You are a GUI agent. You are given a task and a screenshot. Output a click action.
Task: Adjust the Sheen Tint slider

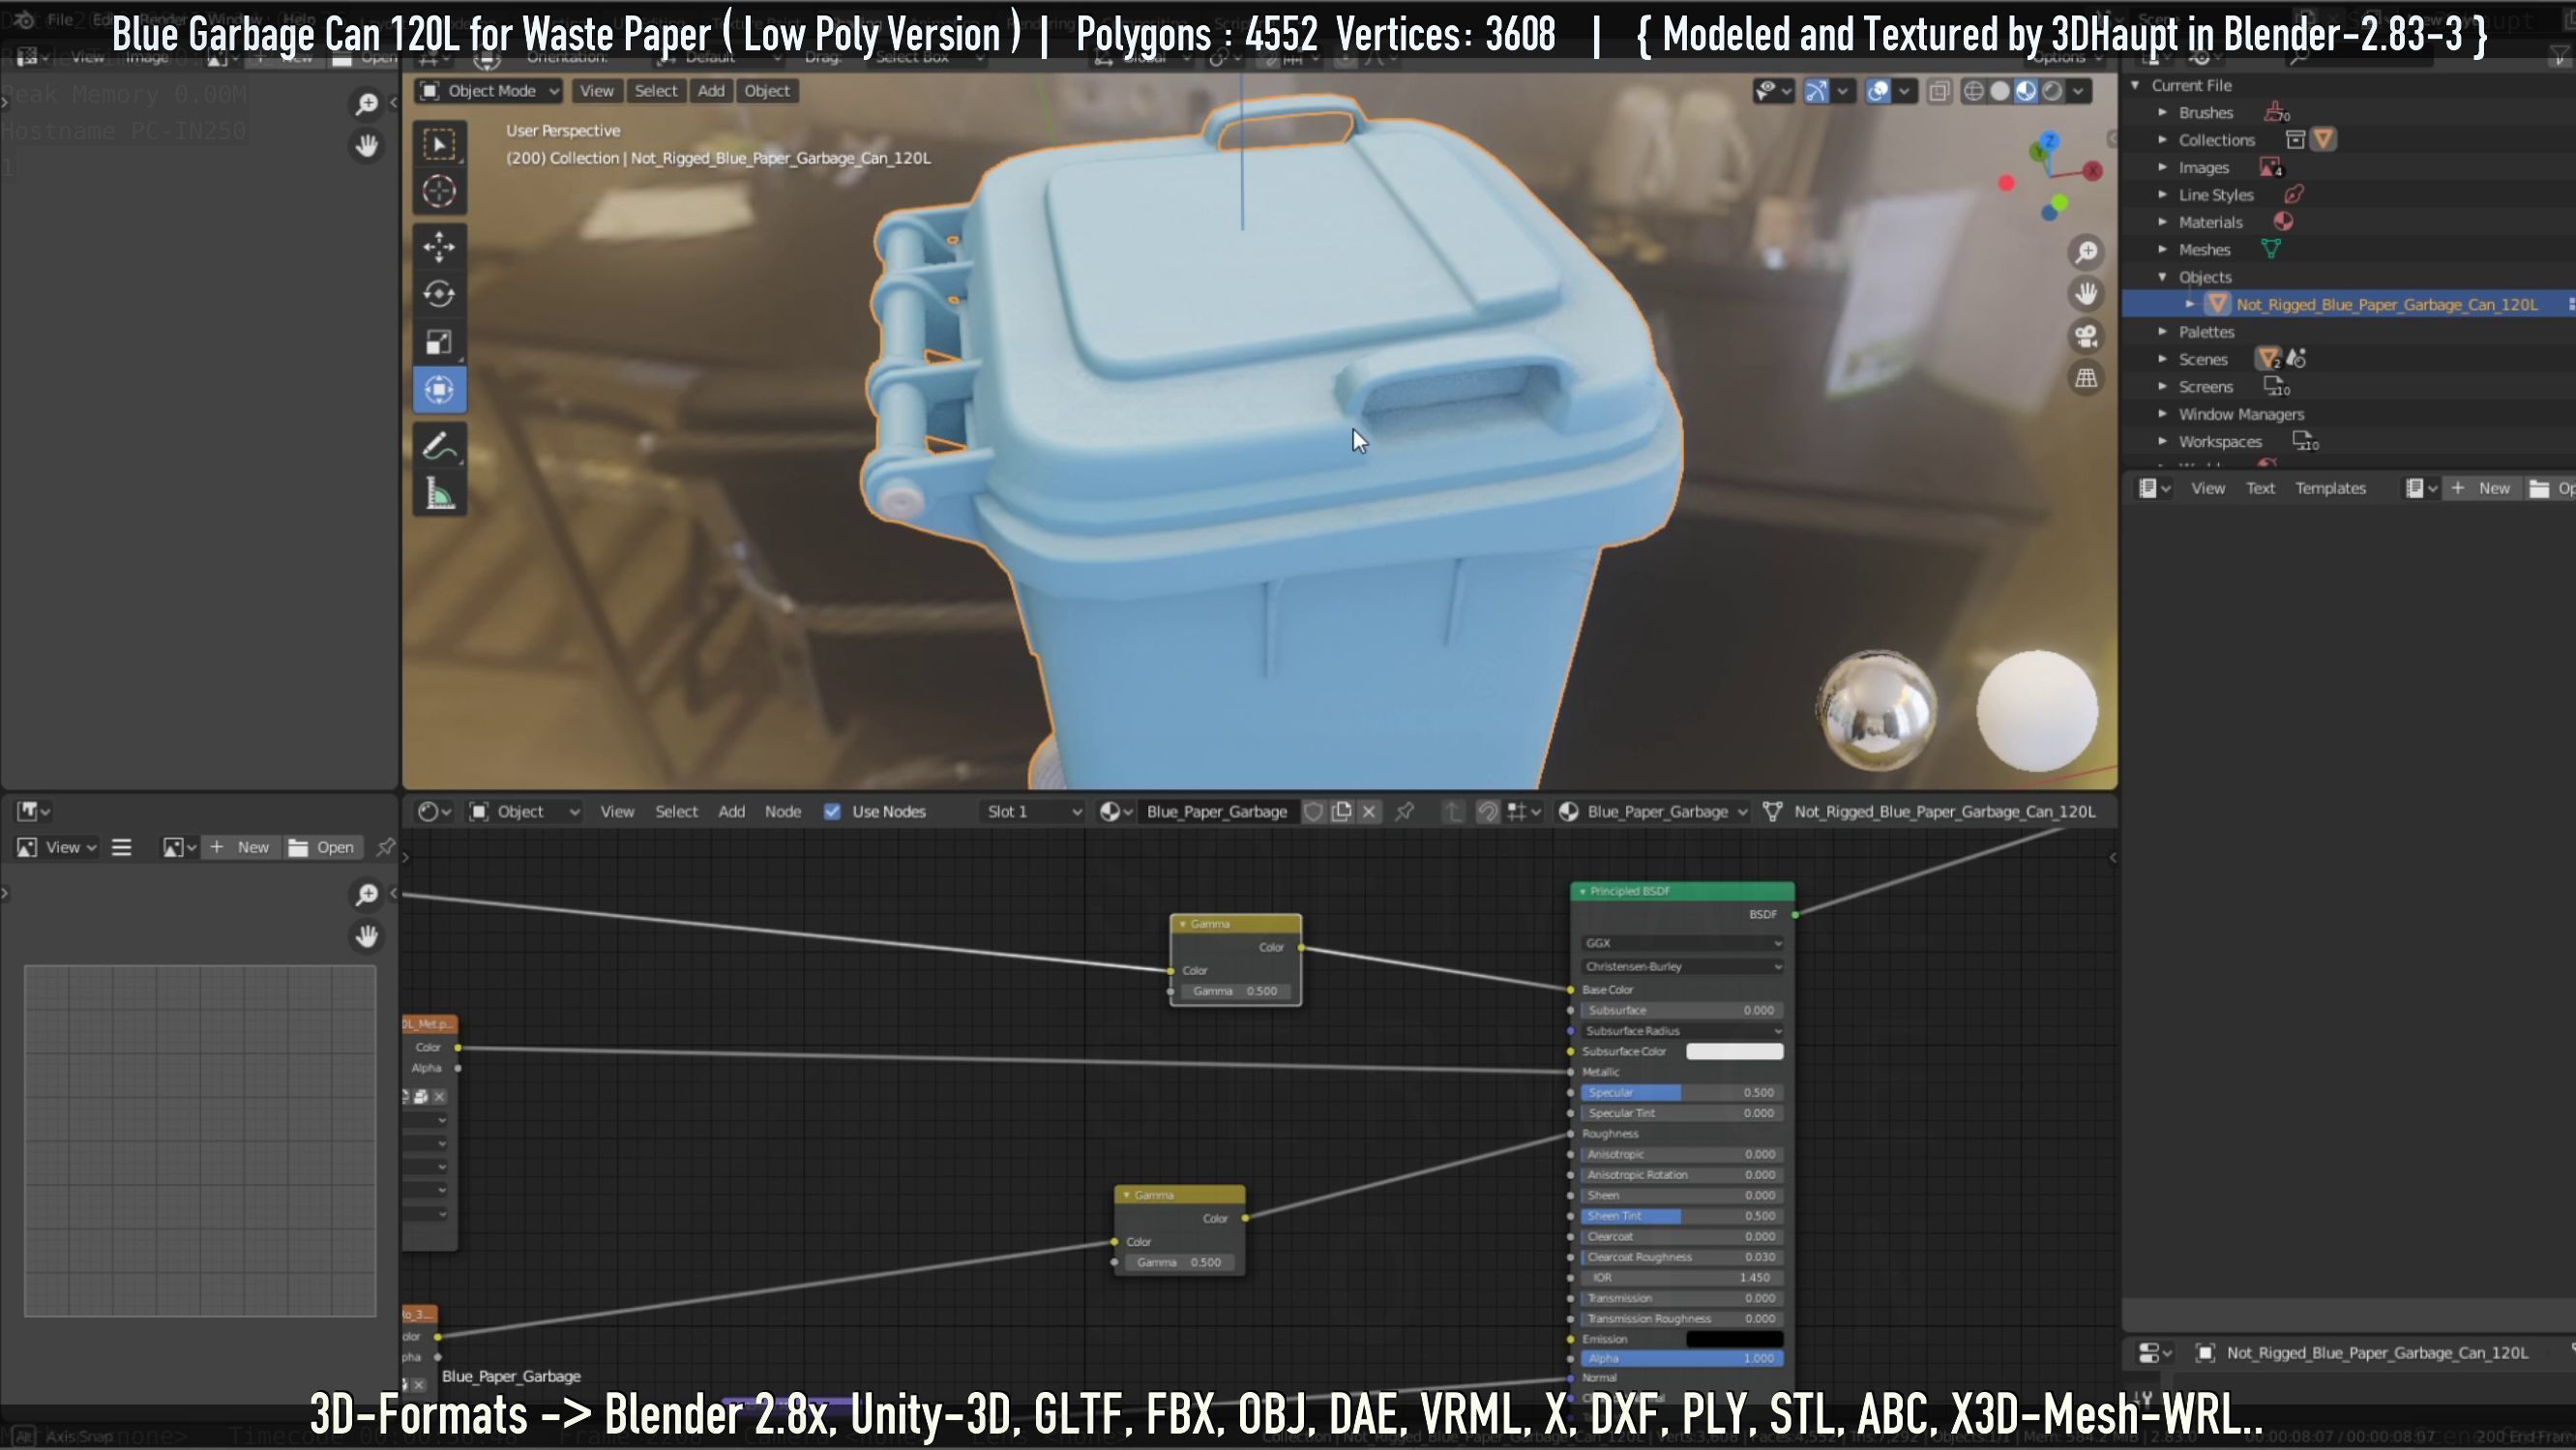point(1683,1216)
